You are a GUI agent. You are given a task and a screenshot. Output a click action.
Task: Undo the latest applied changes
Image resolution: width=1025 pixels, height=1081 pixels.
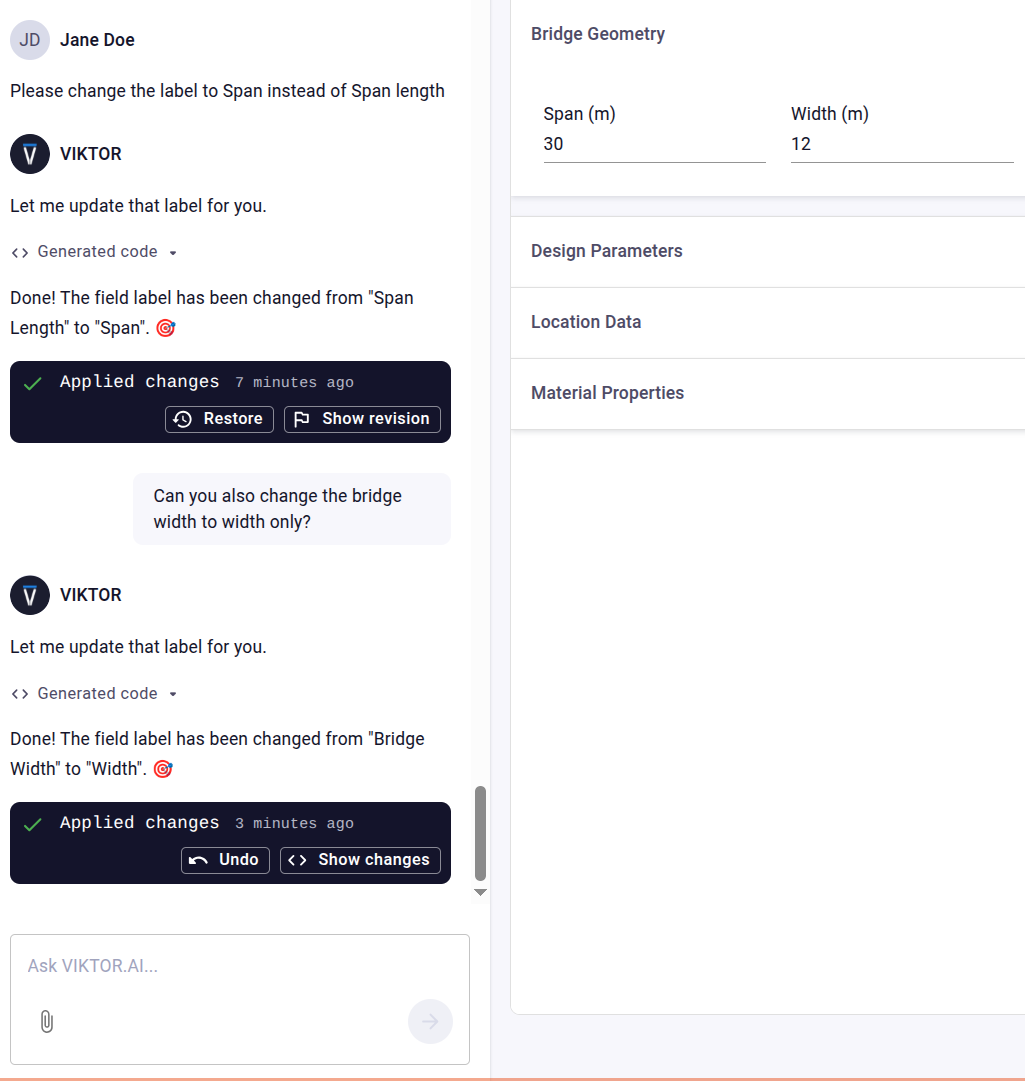(x=225, y=860)
